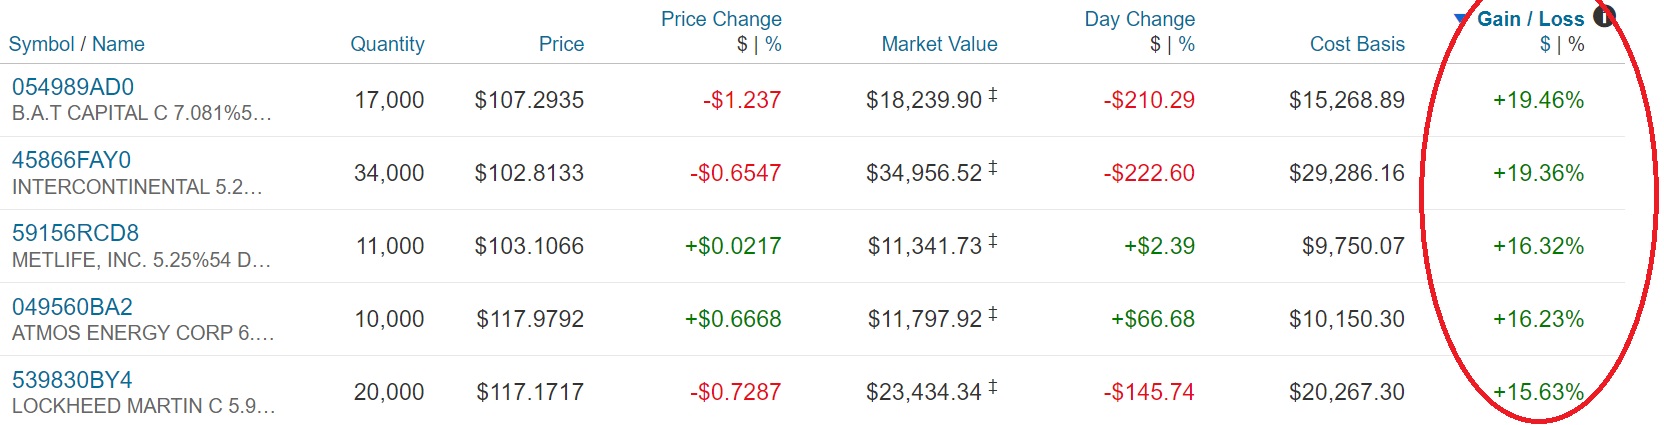Open the 59156RCD8 MetLife bond link

75,233
